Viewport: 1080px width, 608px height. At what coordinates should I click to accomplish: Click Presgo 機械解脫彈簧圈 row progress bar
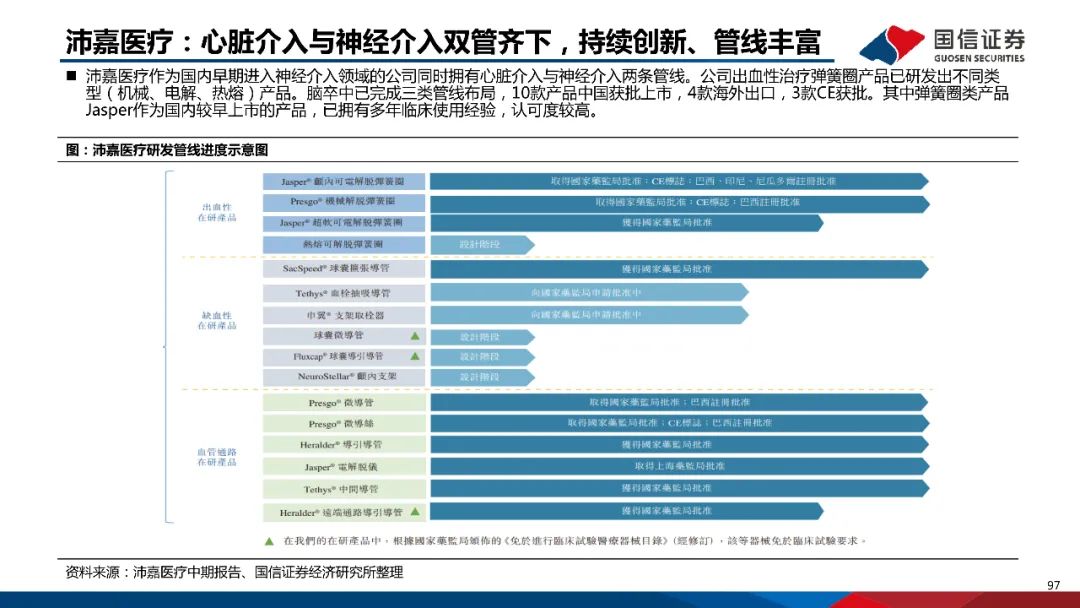pyautogui.click(x=679, y=202)
